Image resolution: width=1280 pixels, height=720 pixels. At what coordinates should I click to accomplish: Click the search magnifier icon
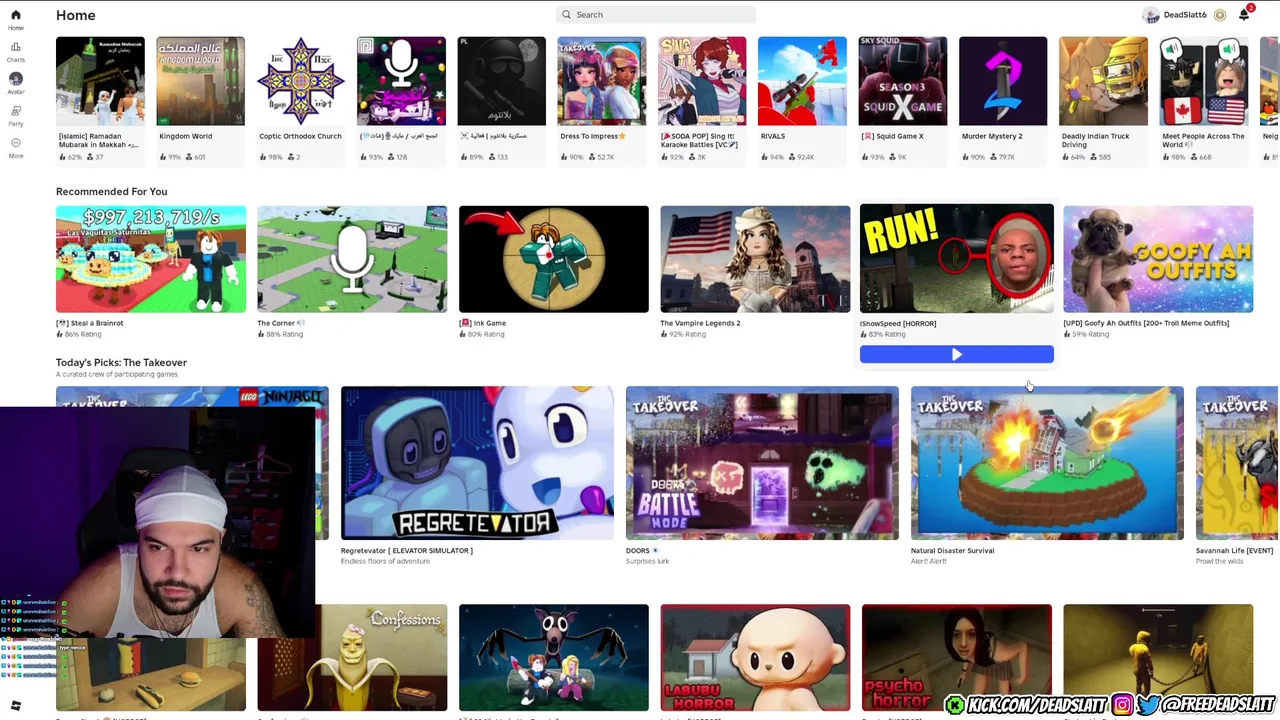566,15
